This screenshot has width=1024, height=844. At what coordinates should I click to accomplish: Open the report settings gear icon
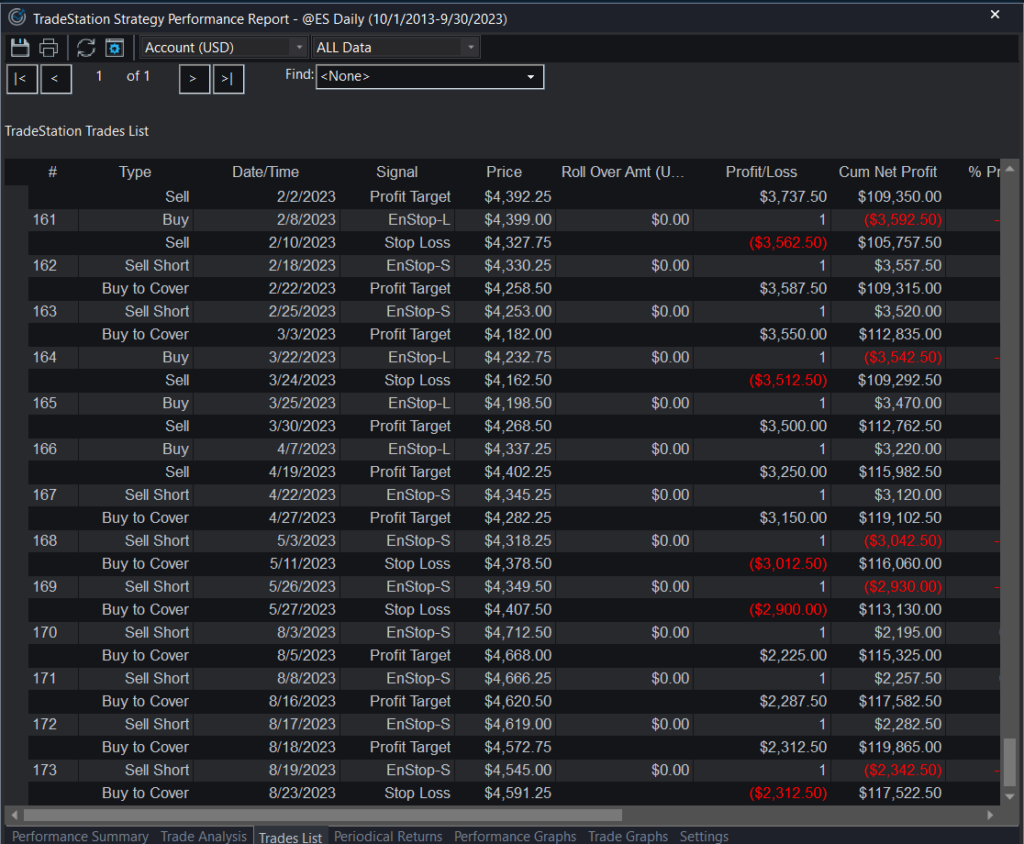114,48
